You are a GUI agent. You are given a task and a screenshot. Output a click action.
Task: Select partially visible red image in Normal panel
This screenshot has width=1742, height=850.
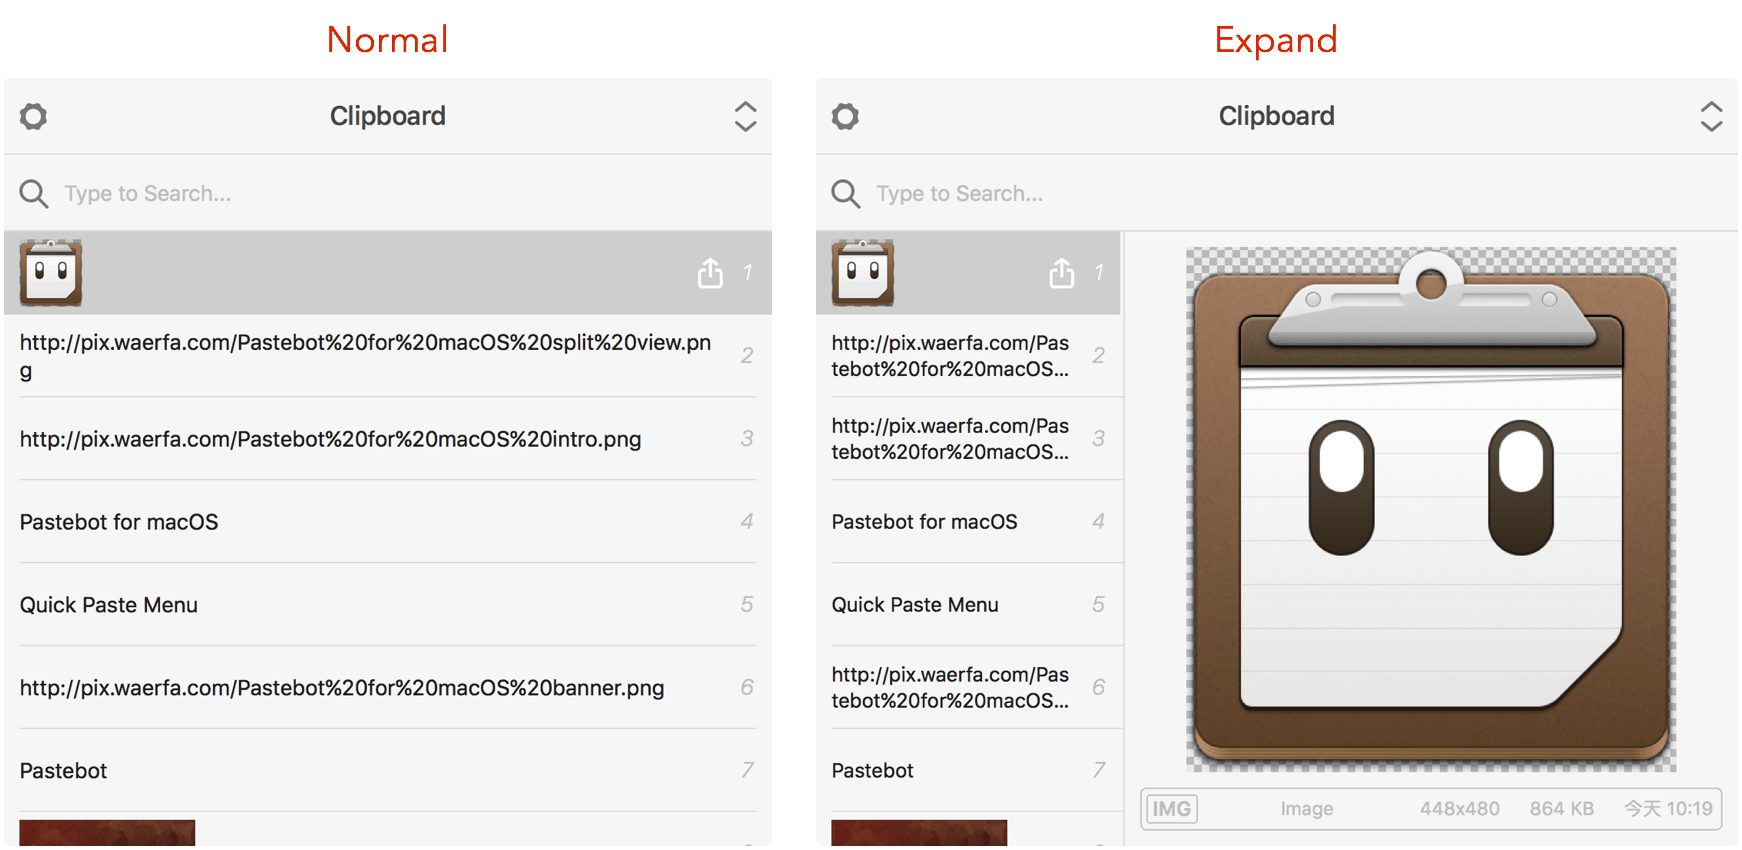107,833
